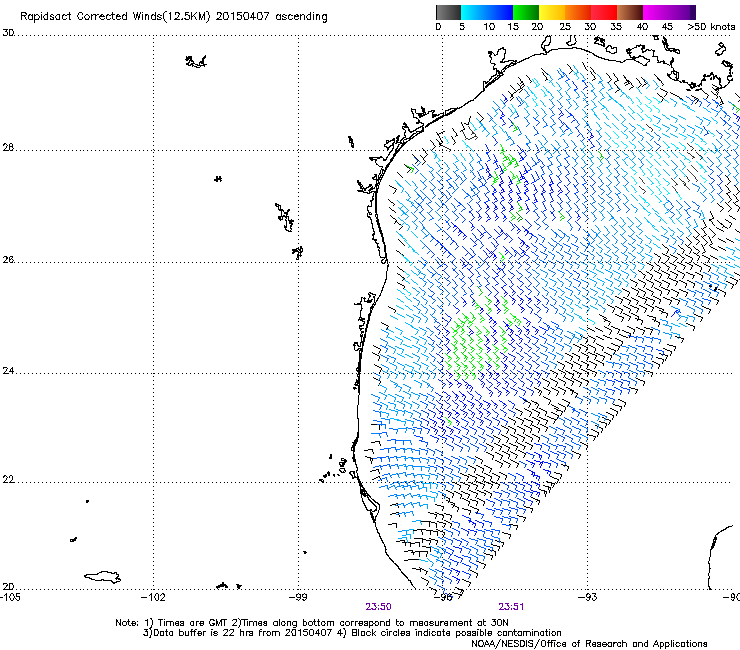This screenshot has width=740, height=650.
Task: Click the legend value '40'
Action: pos(642,27)
